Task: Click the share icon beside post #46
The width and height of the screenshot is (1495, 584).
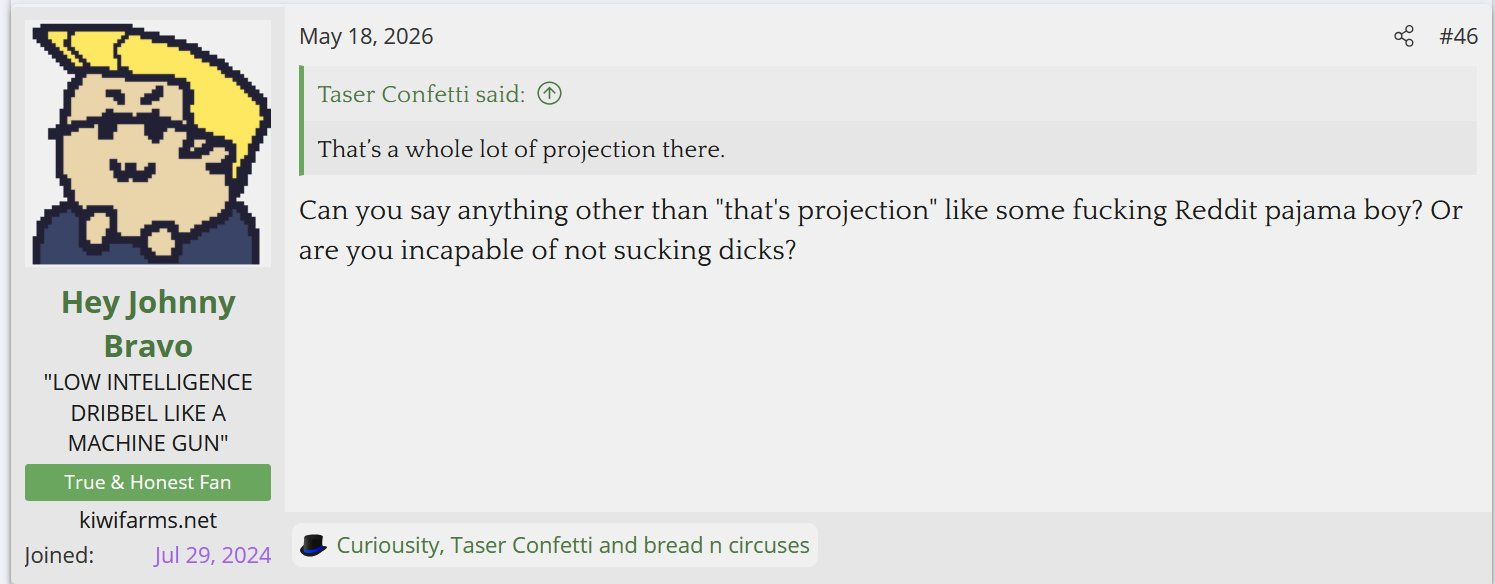Action: pos(1404,37)
